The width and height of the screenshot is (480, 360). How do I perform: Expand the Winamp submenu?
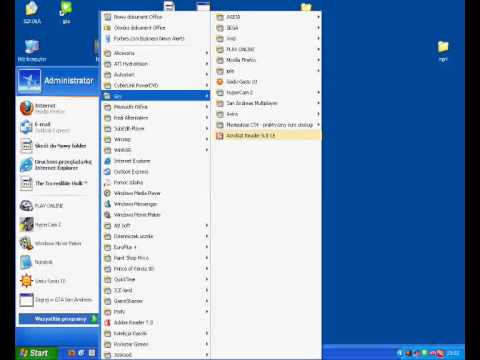pyautogui.click(x=156, y=139)
